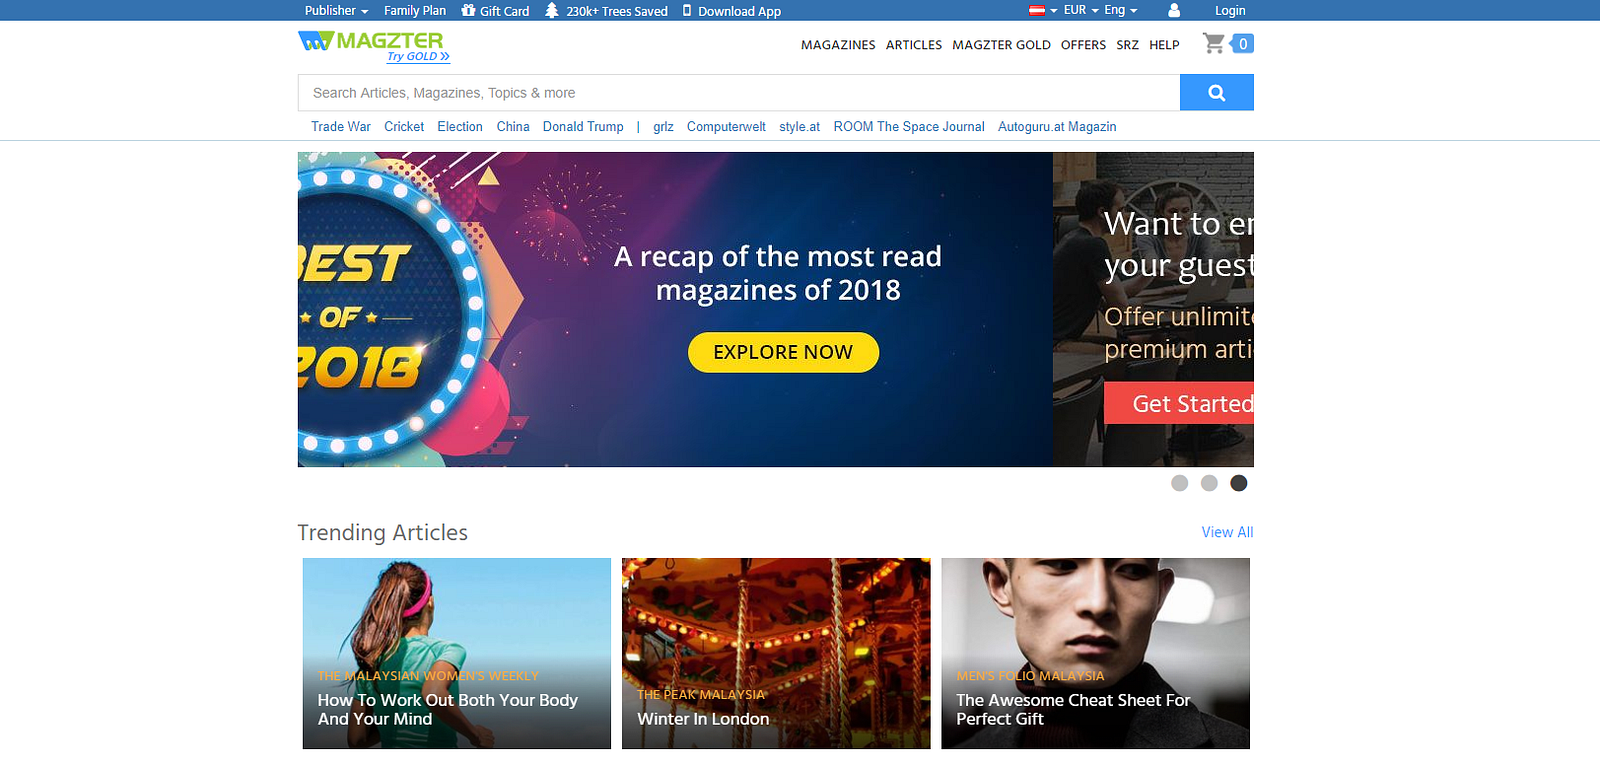Click the tree icon for Trees Saved

pyautogui.click(x=551, y=10)
